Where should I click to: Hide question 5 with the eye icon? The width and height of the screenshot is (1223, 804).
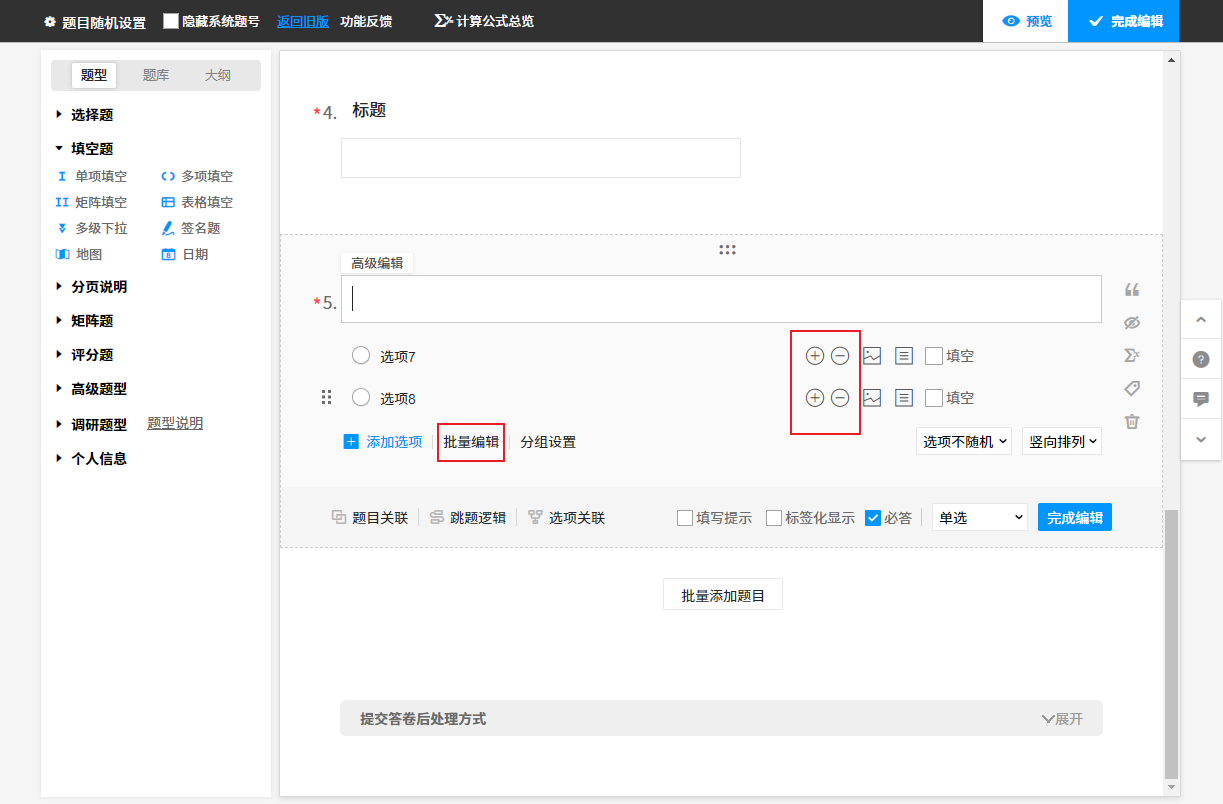point(1132,323)
